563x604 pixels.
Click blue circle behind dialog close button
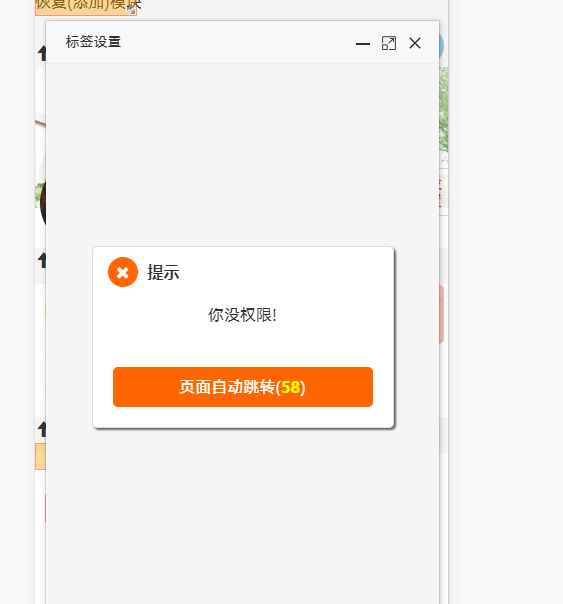[x=441, y=46]
